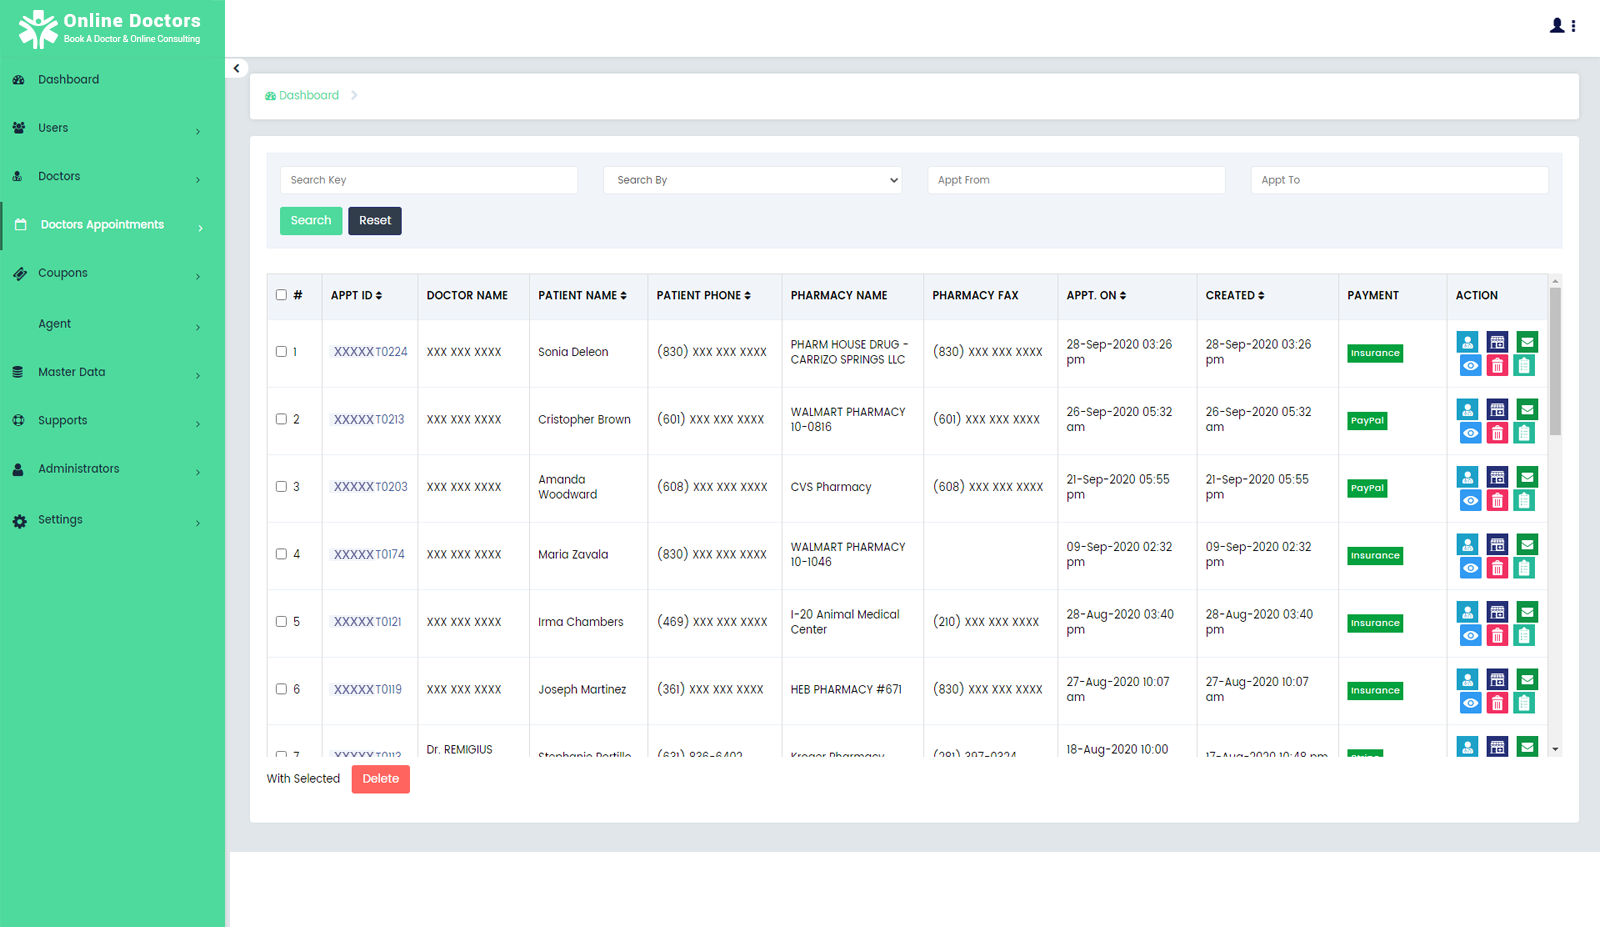Open the Search By dropdown

tap(753, 180)
